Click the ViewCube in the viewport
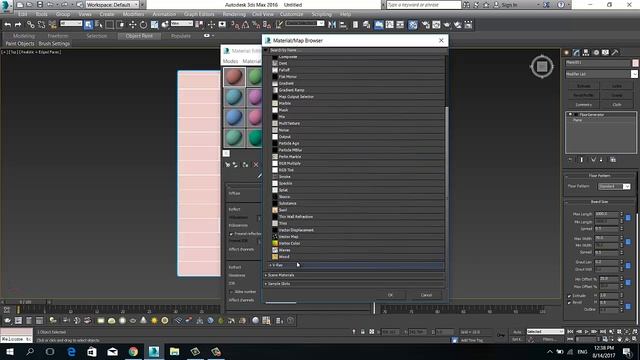Screen dimensions: 640x360 (x=542, y=67)
